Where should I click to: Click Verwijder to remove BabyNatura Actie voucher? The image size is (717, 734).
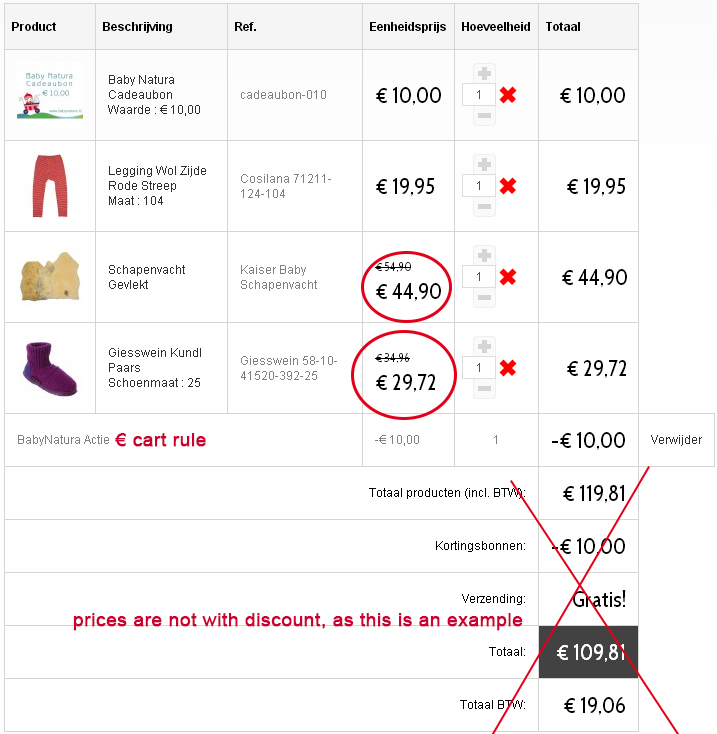click(x=676, y=440)
